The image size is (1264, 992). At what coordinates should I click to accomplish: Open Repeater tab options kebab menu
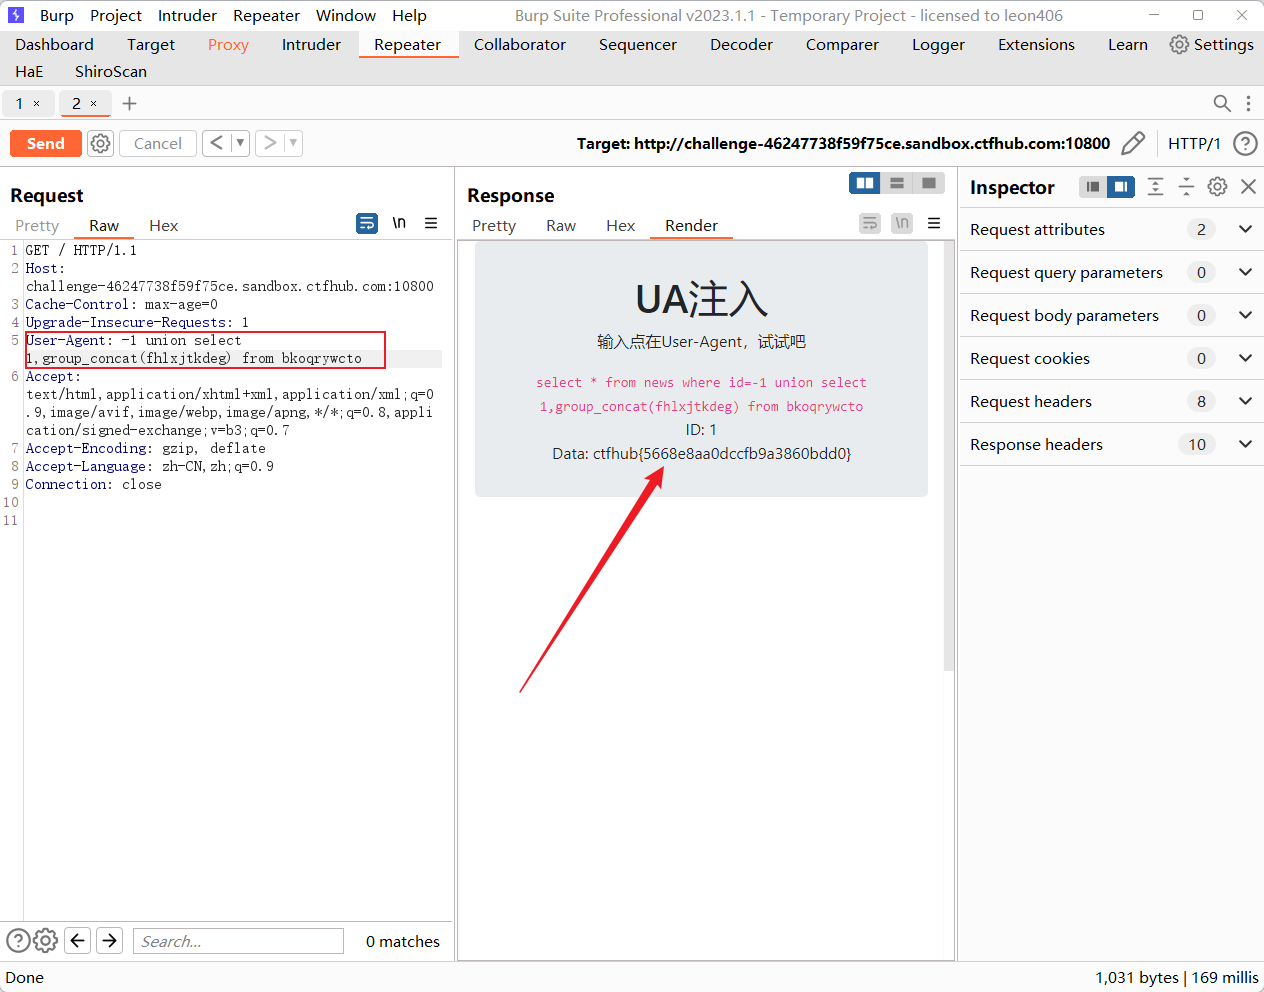click(x=1248, y=103)
